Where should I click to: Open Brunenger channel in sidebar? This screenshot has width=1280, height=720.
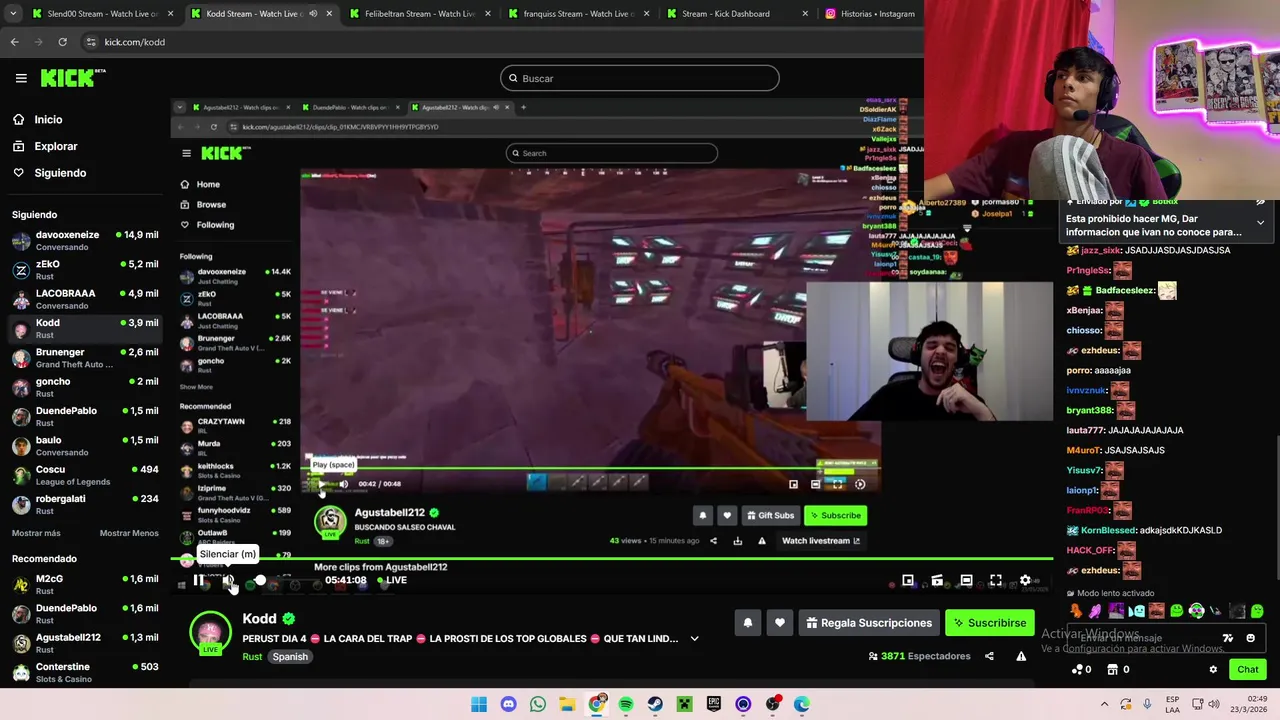[x=85, y=358]
